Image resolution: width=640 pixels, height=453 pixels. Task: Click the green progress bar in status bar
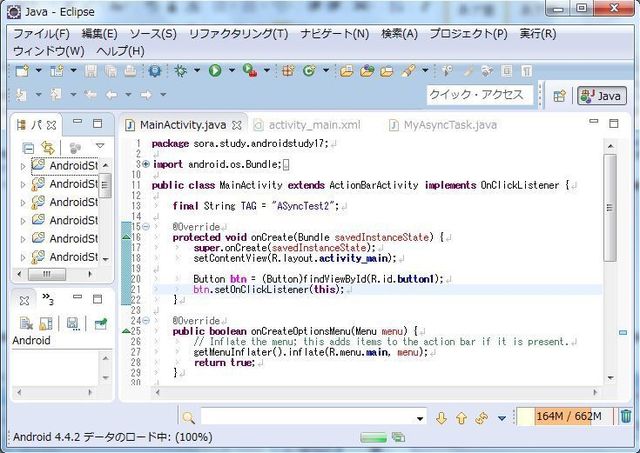click(x=373, y=438)
